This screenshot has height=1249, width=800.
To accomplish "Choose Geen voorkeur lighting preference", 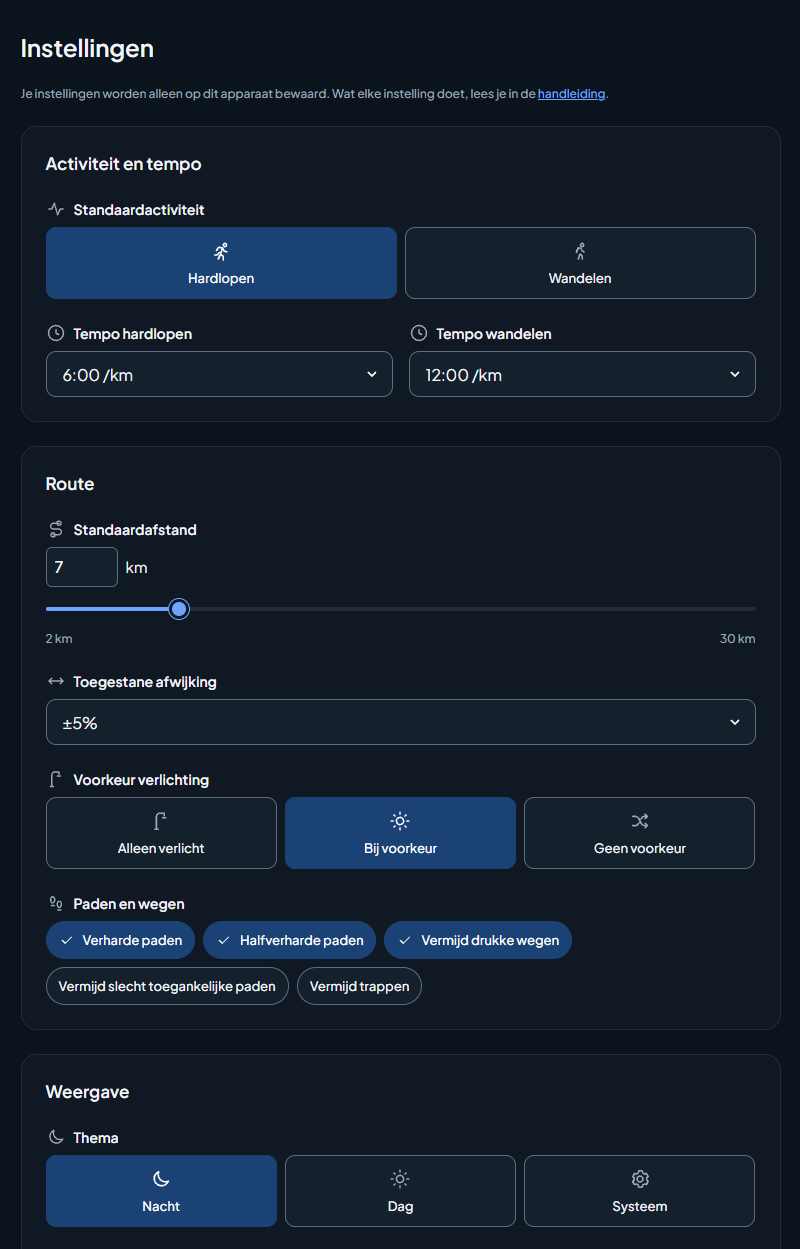I will pyautogui.click(x=639, y=833).
